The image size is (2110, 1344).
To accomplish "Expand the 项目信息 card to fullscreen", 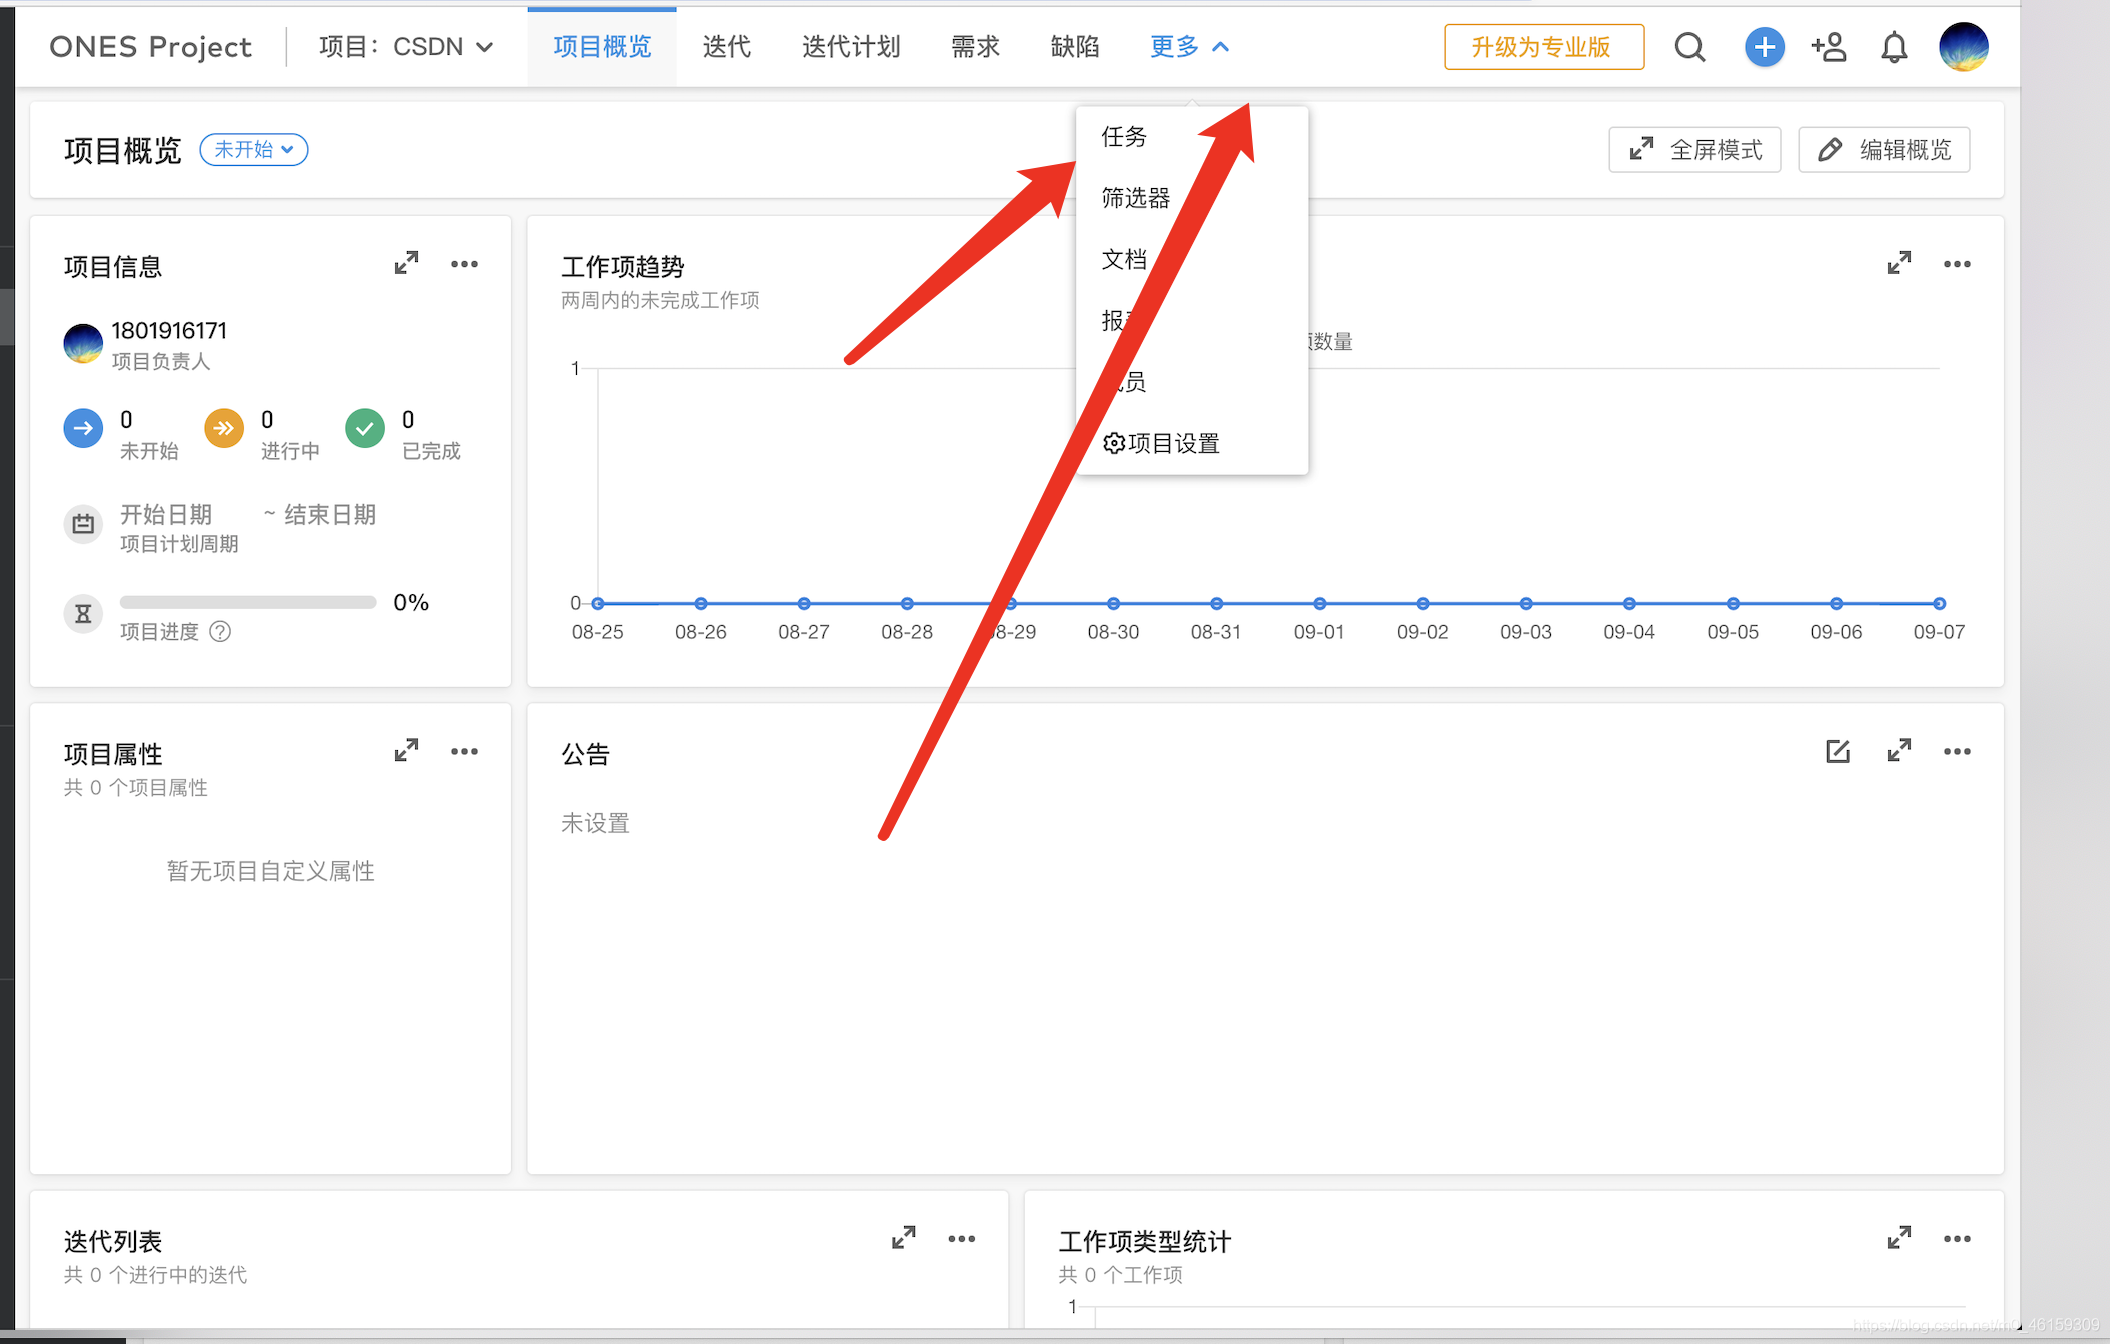I will tap(406, 263).
